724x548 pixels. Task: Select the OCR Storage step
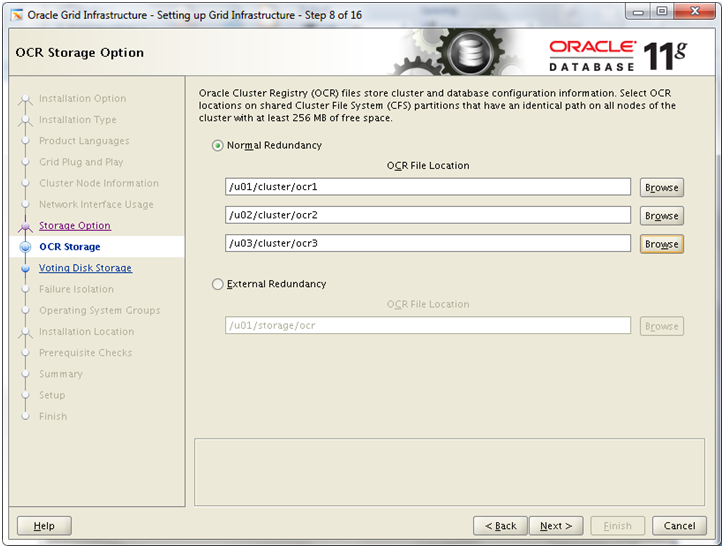tap(70, 247)
